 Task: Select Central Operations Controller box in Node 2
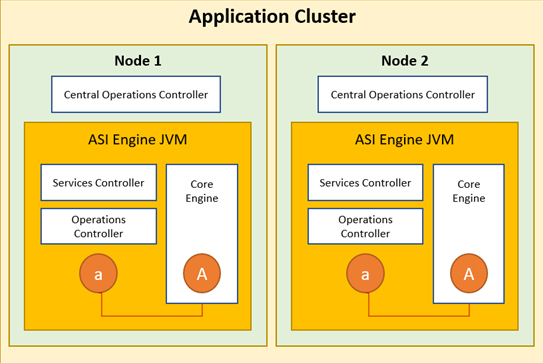403,94
